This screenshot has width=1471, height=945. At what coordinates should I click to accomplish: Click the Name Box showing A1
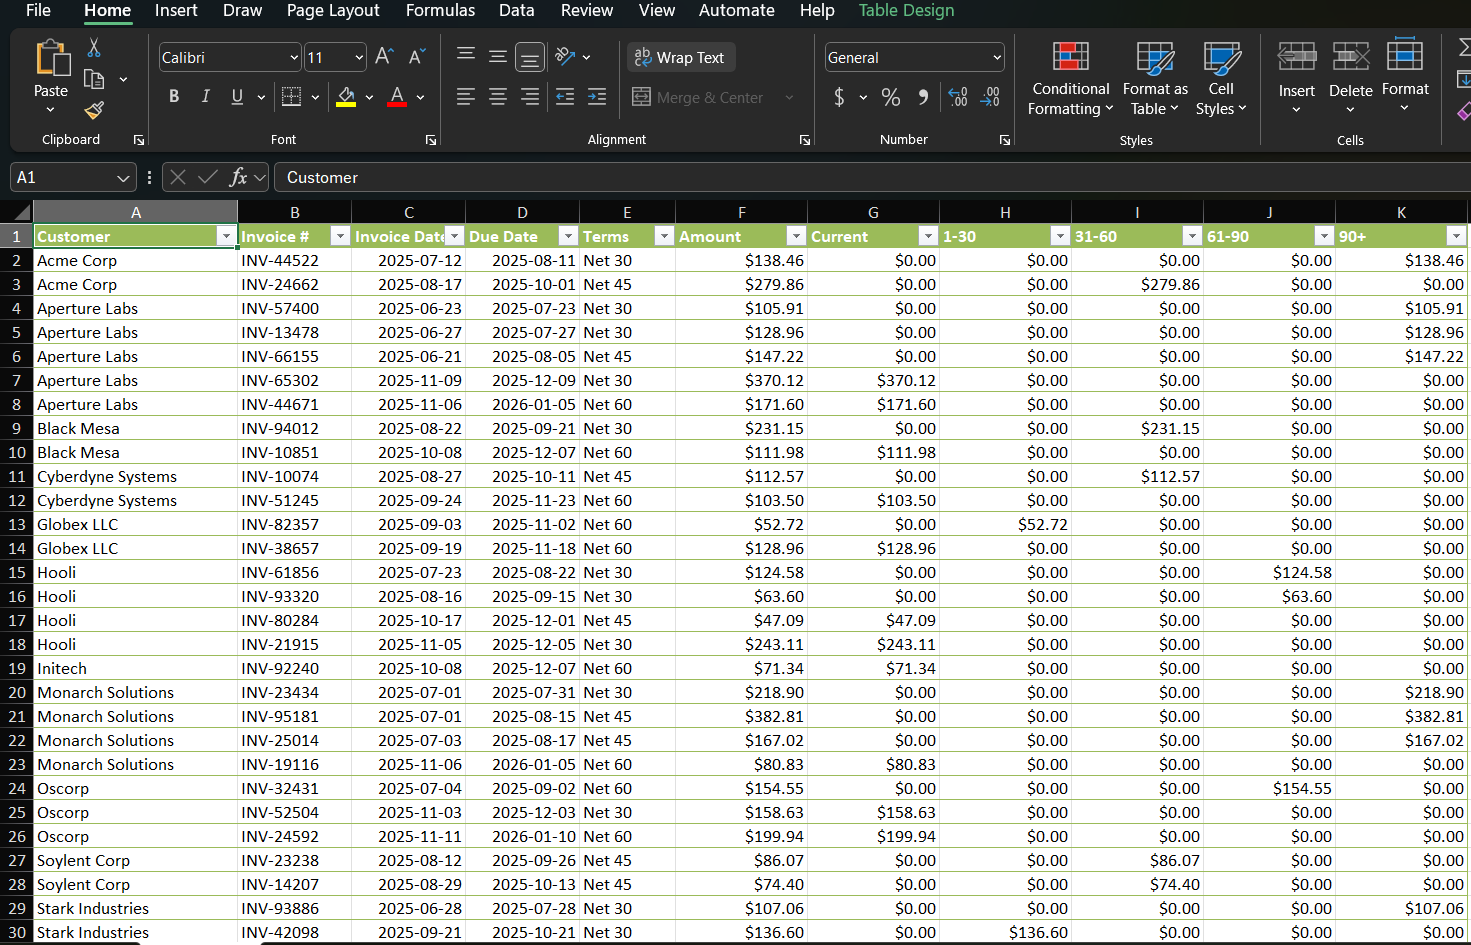tap(62, 178)
